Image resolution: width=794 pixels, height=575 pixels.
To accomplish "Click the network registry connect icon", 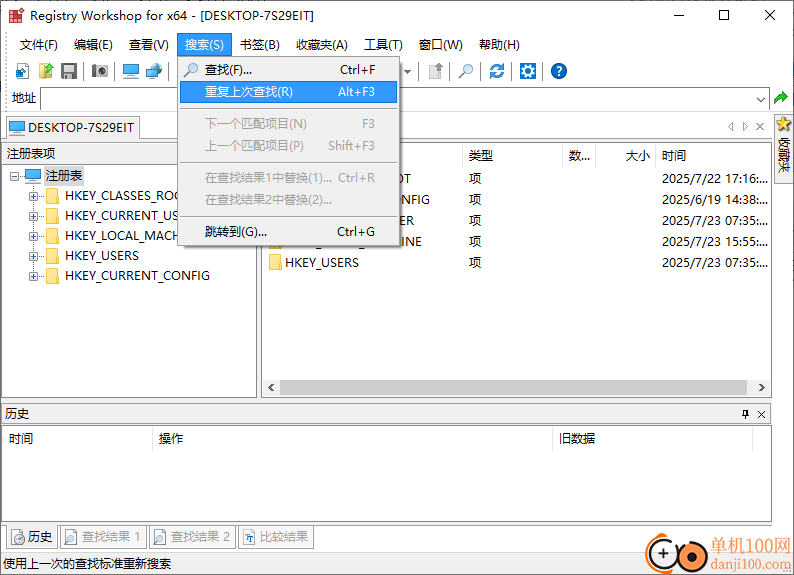I will (x=154, y=71).
